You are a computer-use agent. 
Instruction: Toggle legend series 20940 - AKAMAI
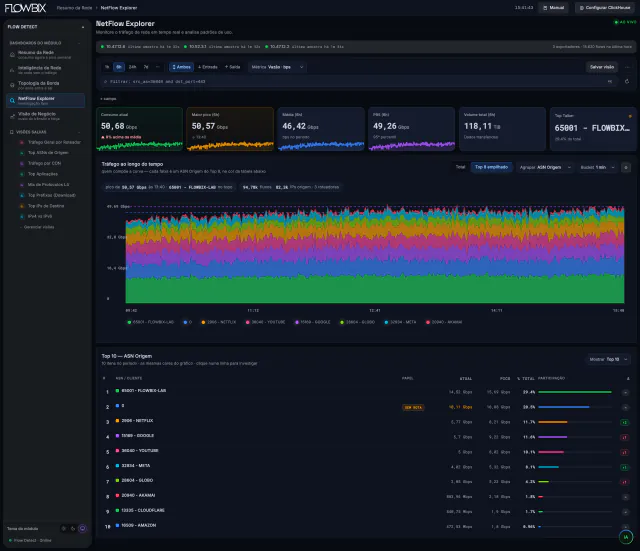point(444,322)
